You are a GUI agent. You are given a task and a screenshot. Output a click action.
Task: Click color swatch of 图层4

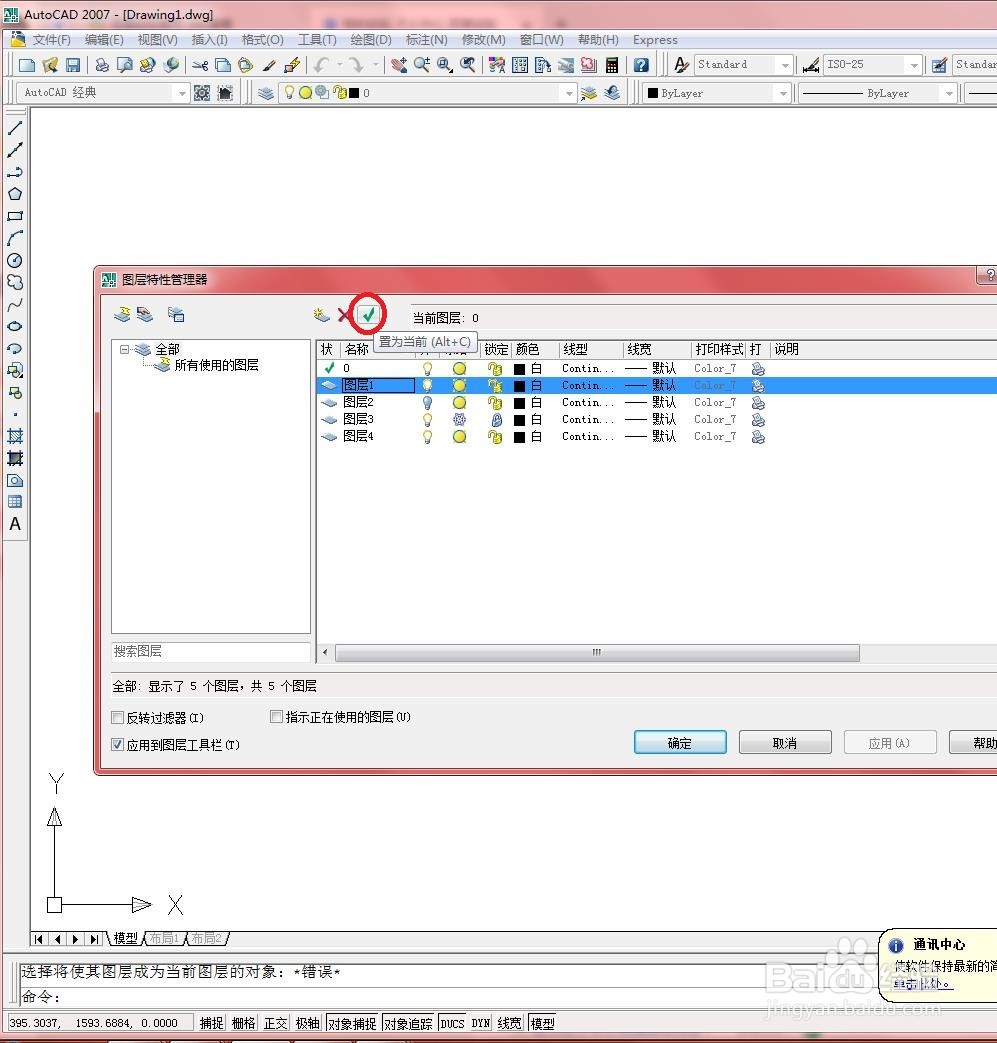click(x=519, y=437)
